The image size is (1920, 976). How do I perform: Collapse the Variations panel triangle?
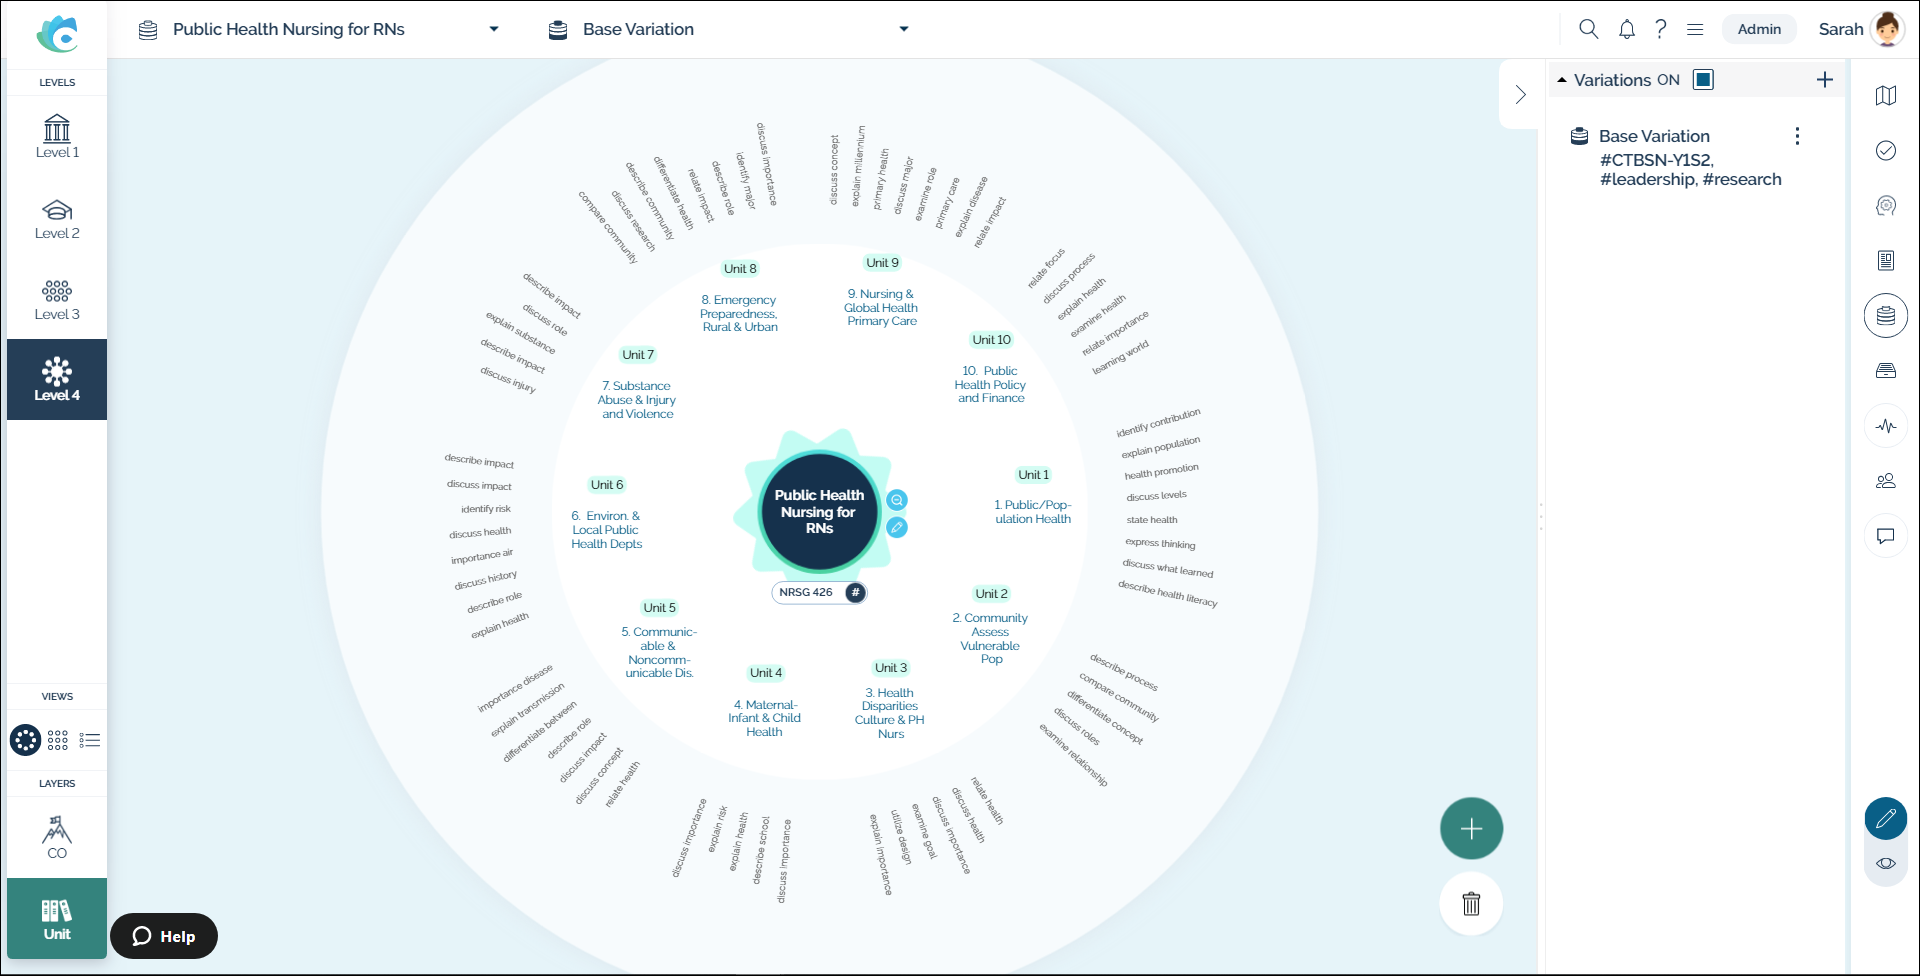point(1562,80)
